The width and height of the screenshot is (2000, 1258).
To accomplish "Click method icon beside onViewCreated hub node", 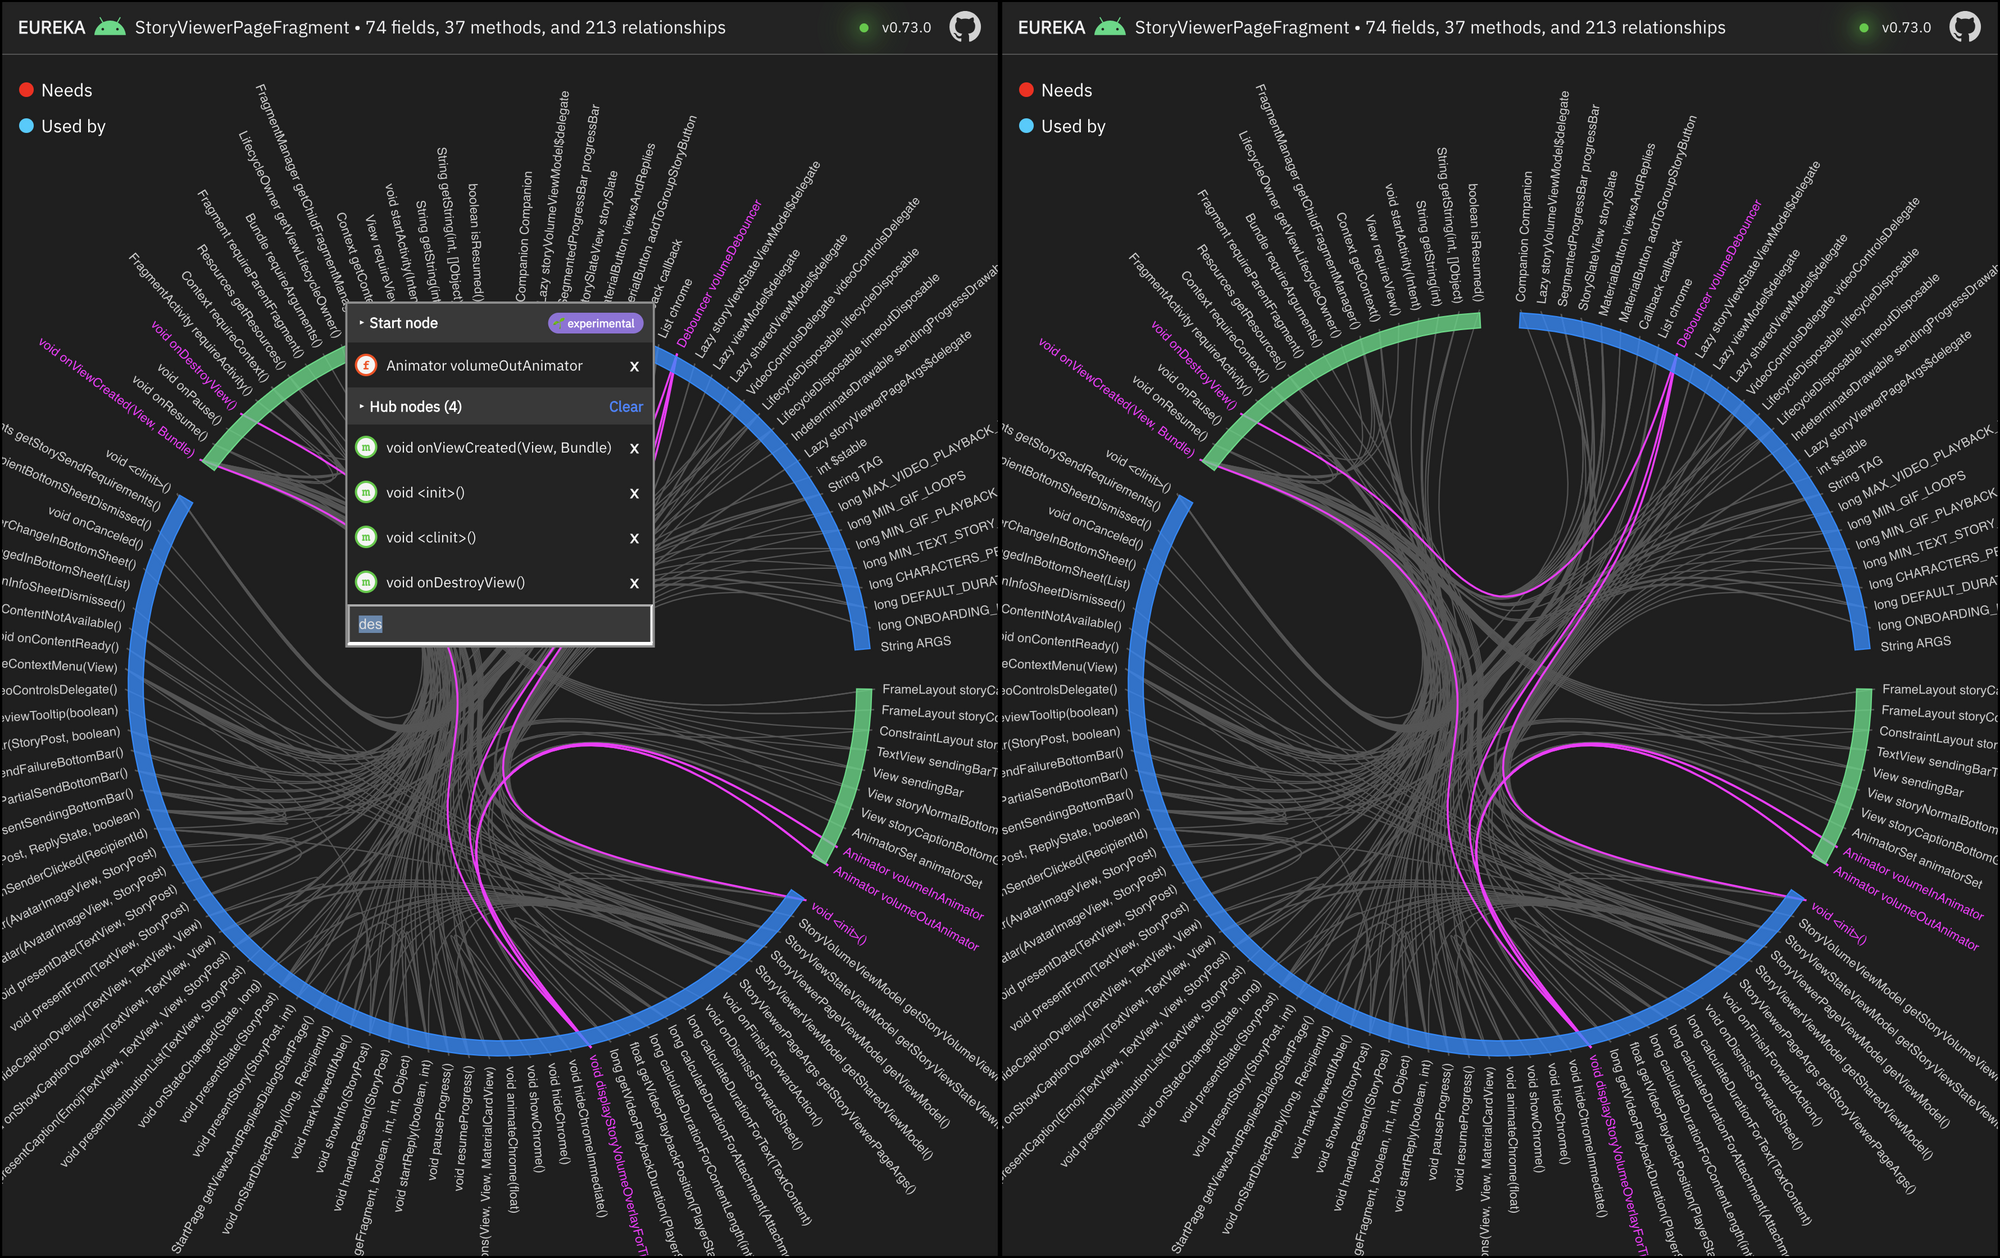I will 366,448.
